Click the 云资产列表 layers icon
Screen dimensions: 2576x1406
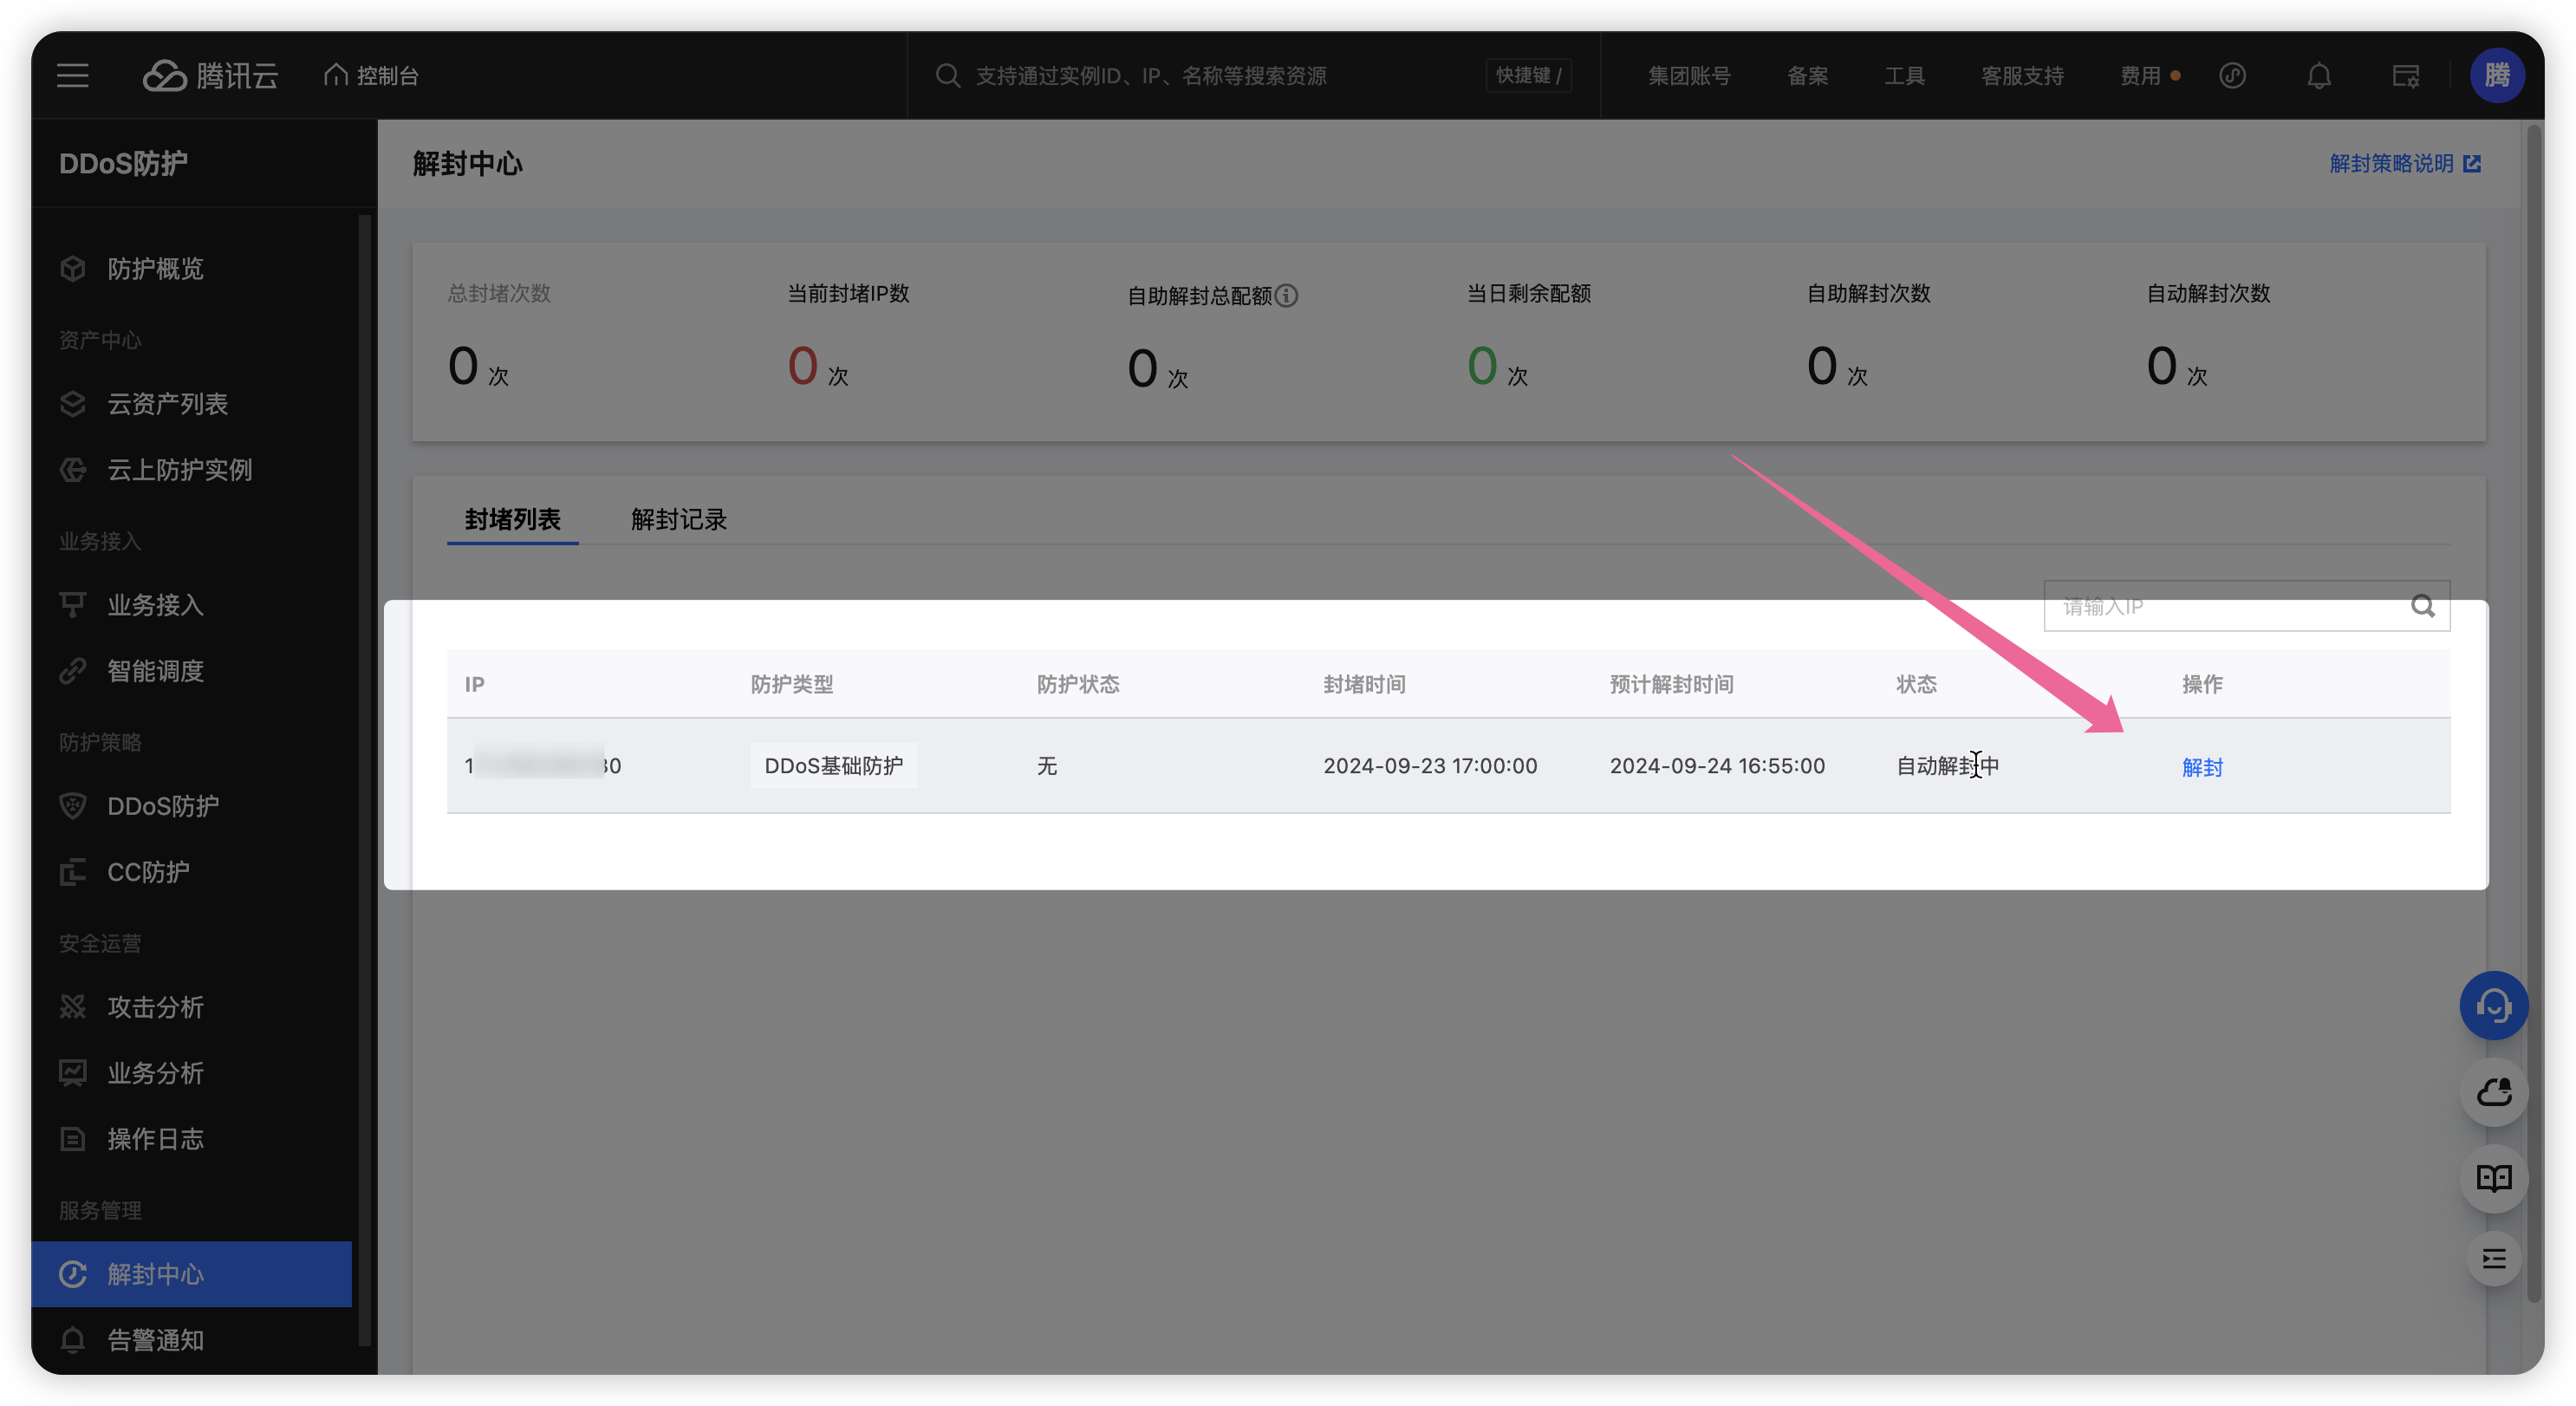tap(73, 404)
